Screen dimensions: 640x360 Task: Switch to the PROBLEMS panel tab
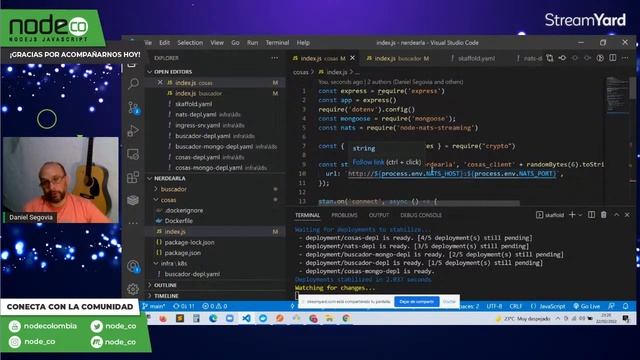[344, 215]
